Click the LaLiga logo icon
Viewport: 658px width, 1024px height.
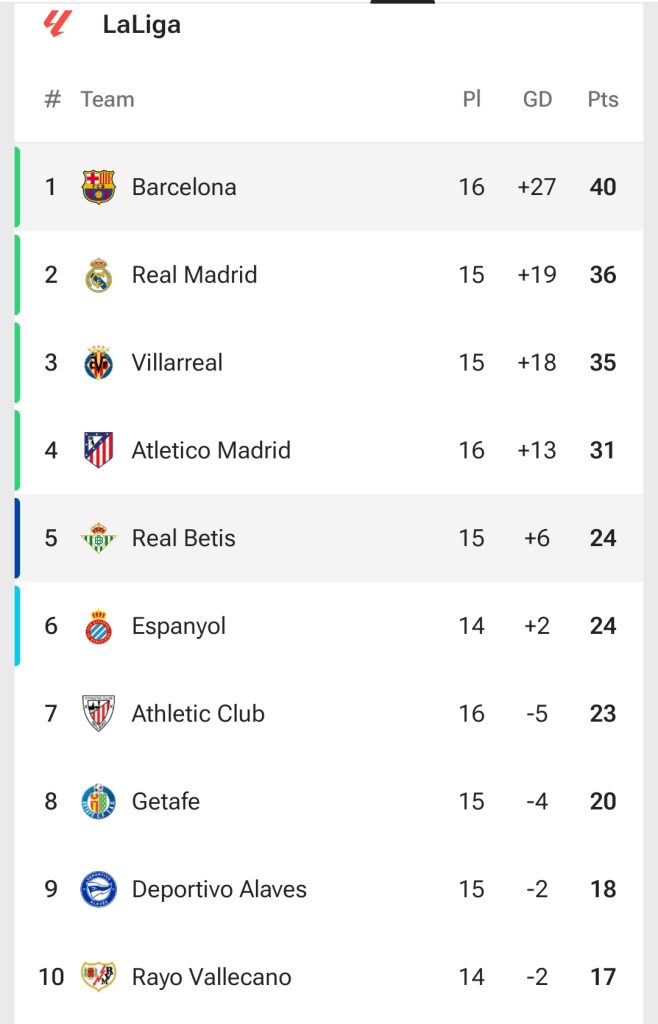coord(57,23)
